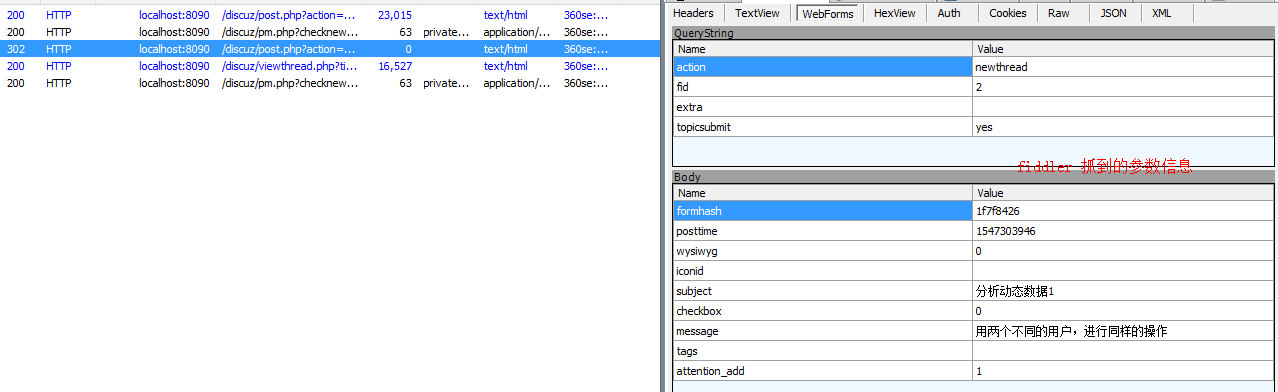Click the yes value of topicsubmit
This screenshot has width=1278, height=392.
[x=1124, y=127]
